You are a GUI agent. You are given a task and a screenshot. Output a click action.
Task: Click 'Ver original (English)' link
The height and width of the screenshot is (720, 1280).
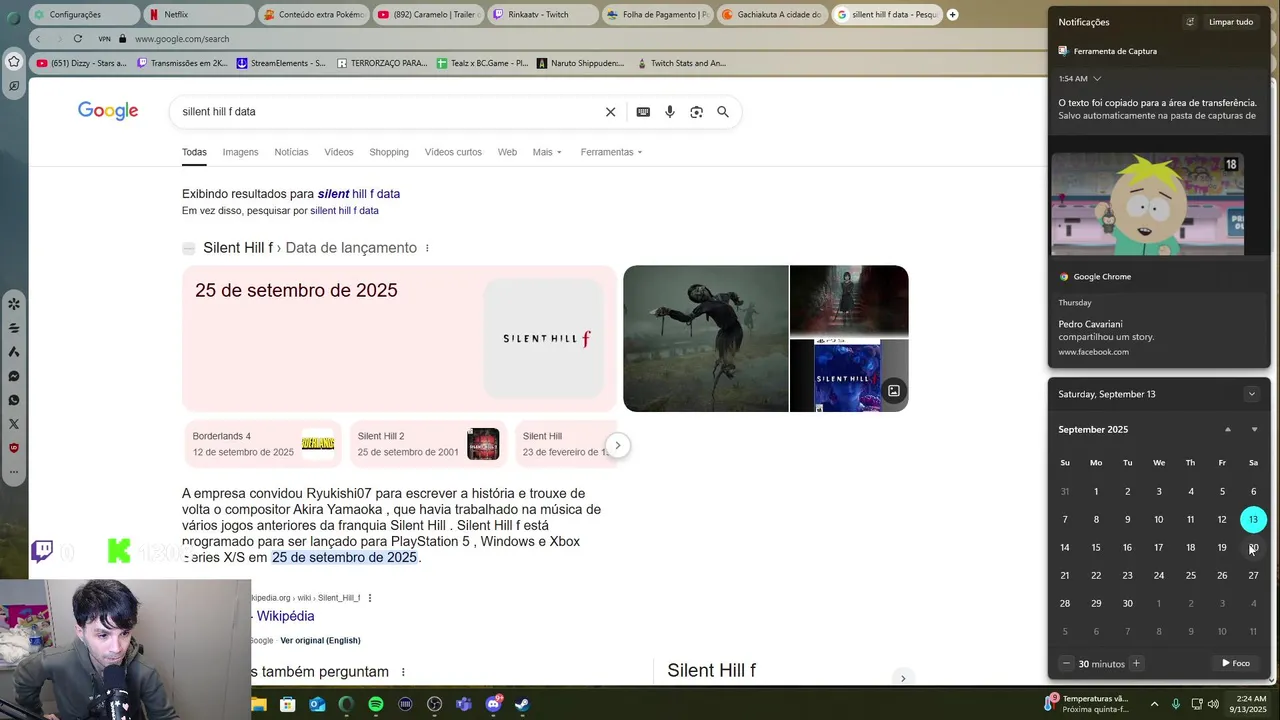pyautogui.click(x=320, y=640)
